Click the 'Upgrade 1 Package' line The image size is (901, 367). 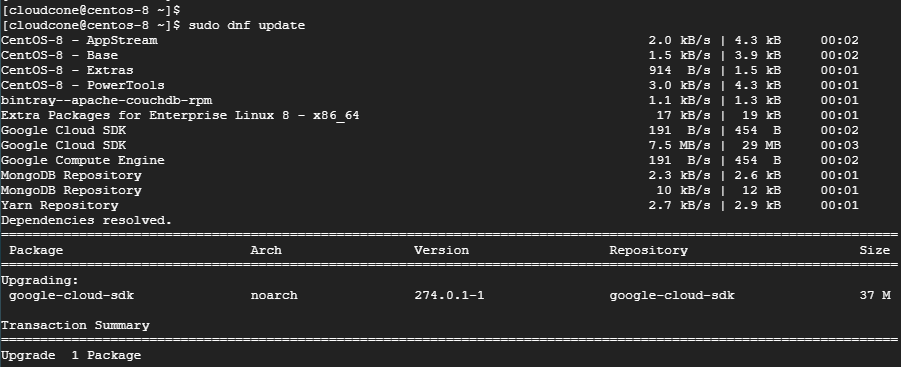71,355
